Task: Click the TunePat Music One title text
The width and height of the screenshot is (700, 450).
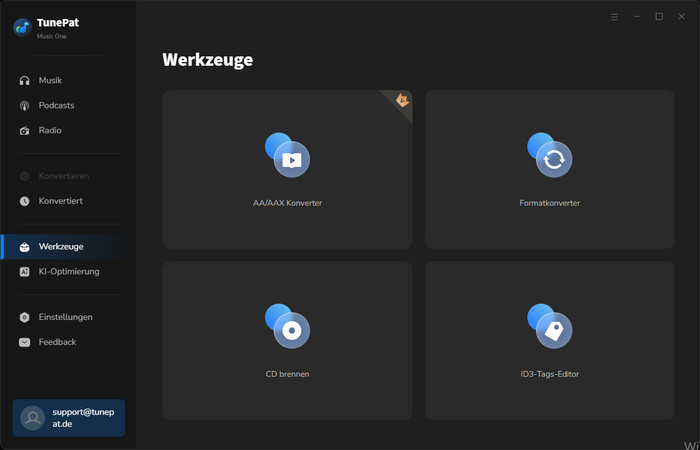Action: 58,28
